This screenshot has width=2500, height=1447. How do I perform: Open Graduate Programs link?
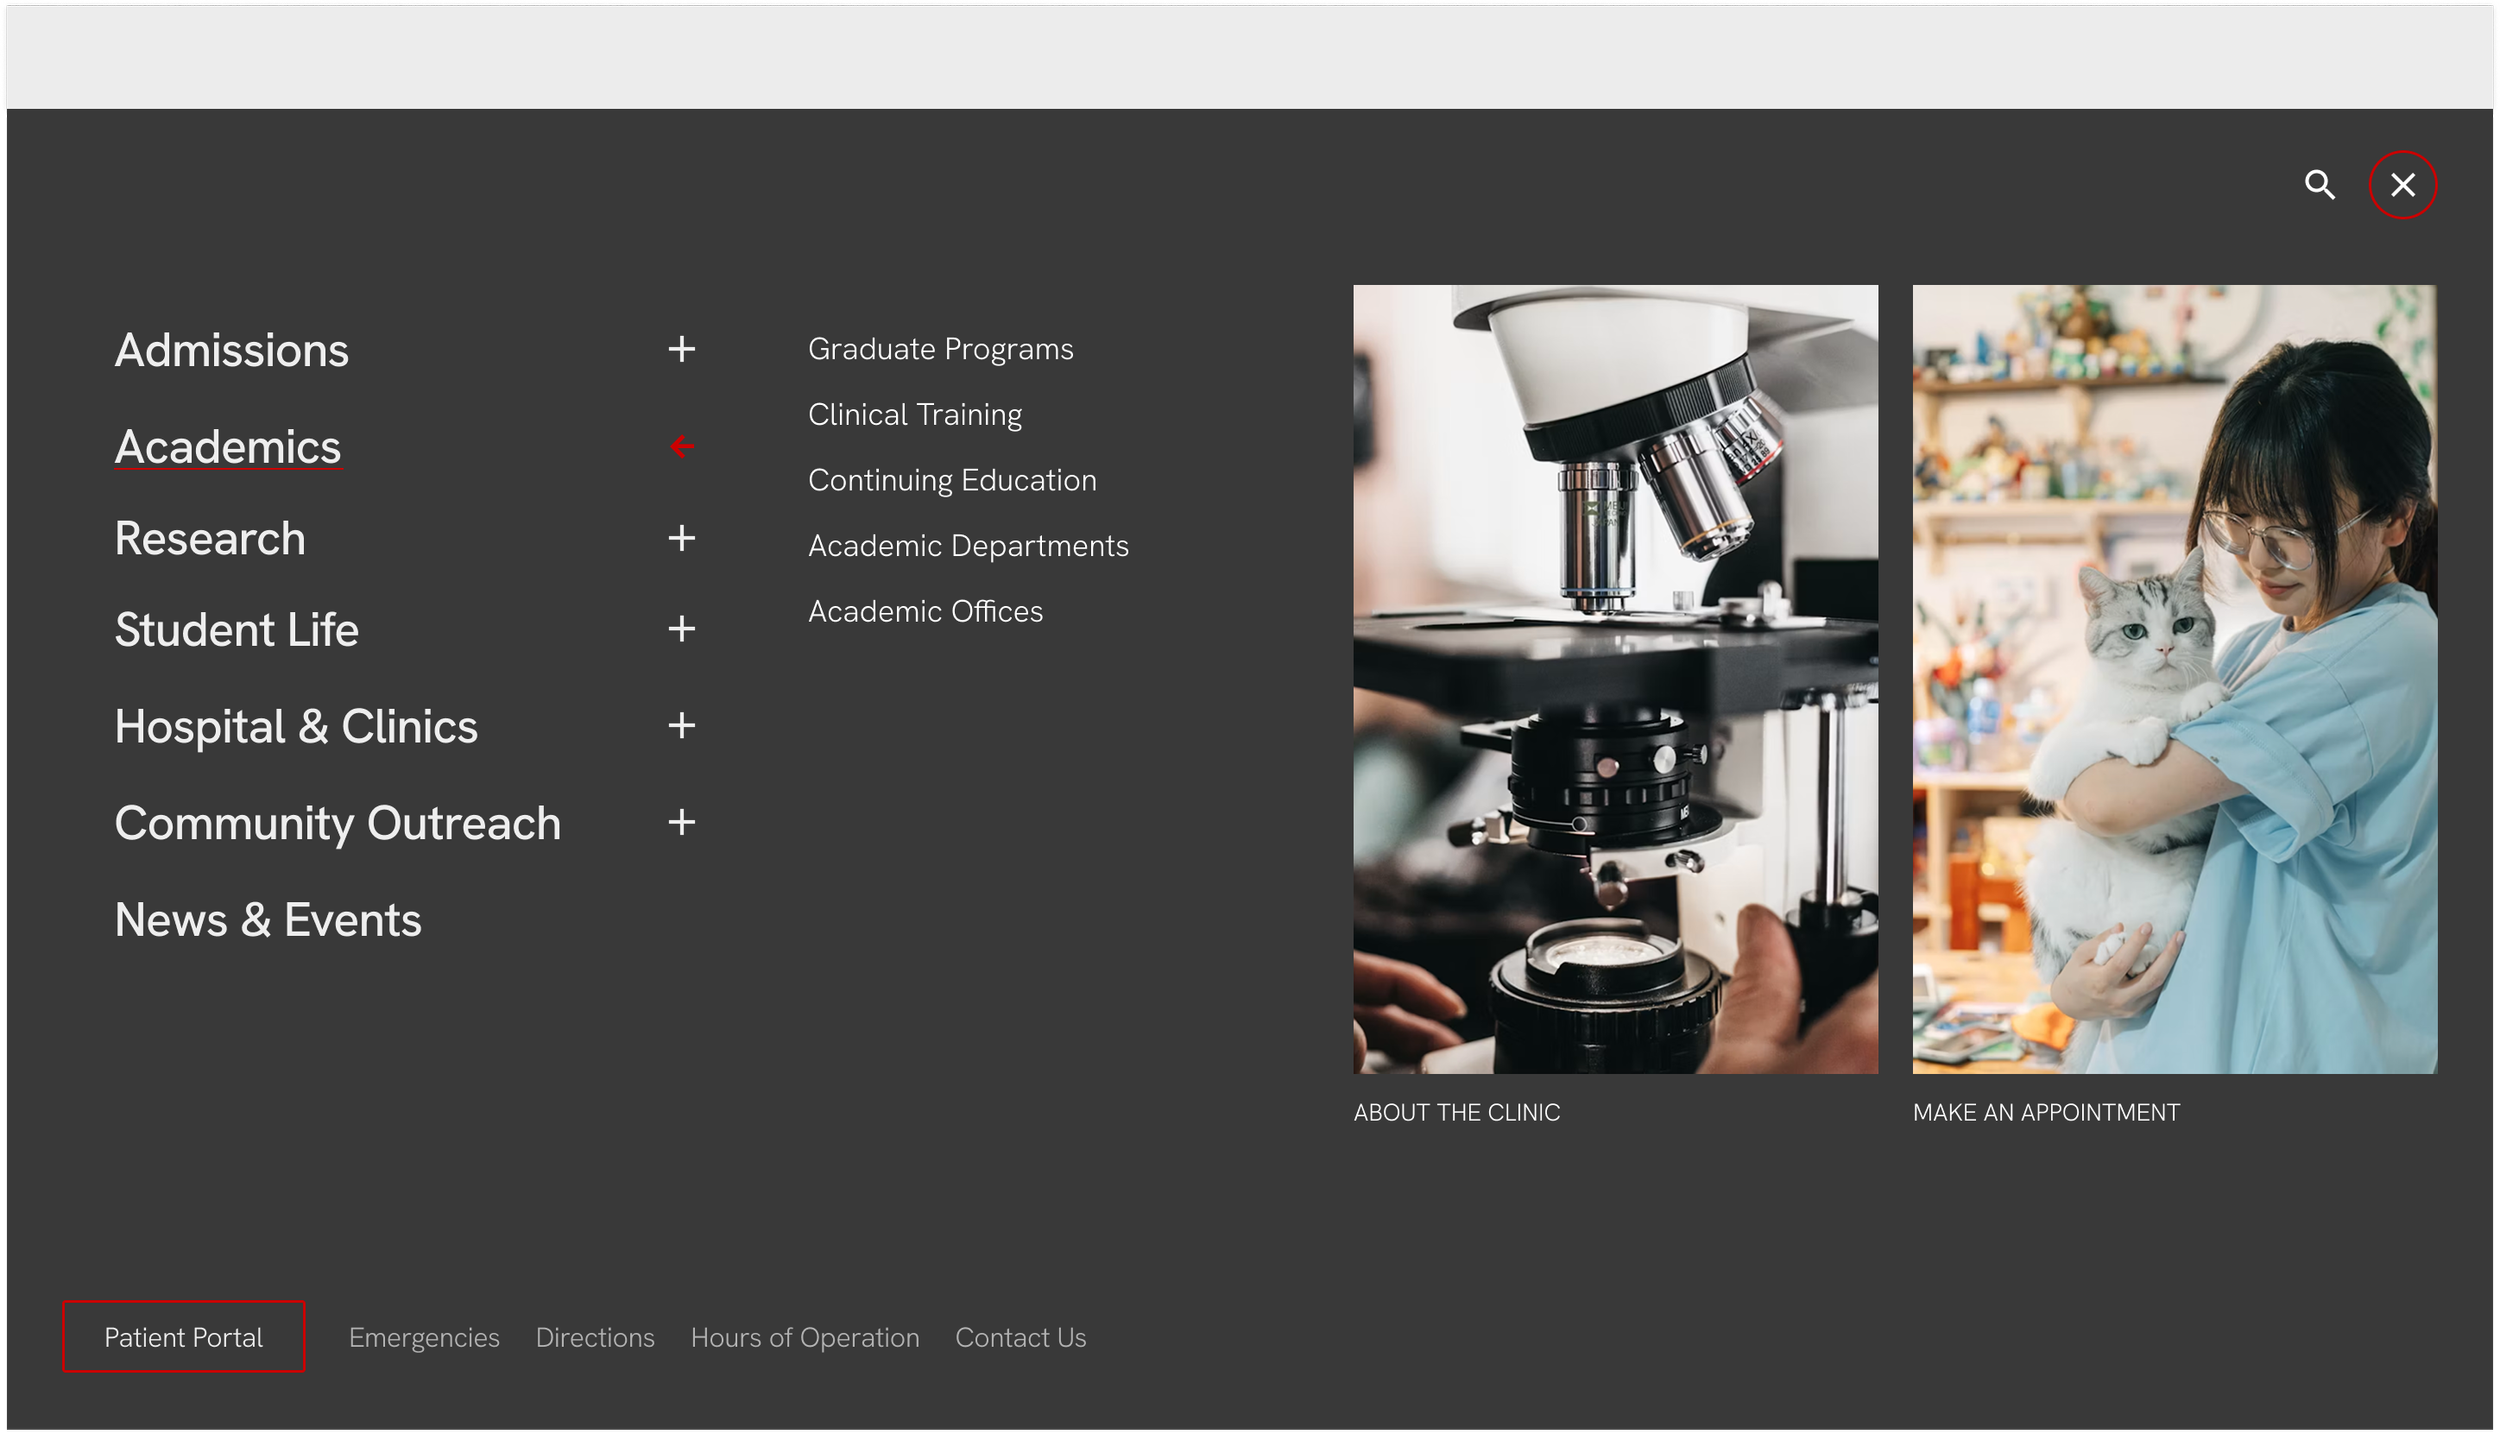tap(941, 349)
